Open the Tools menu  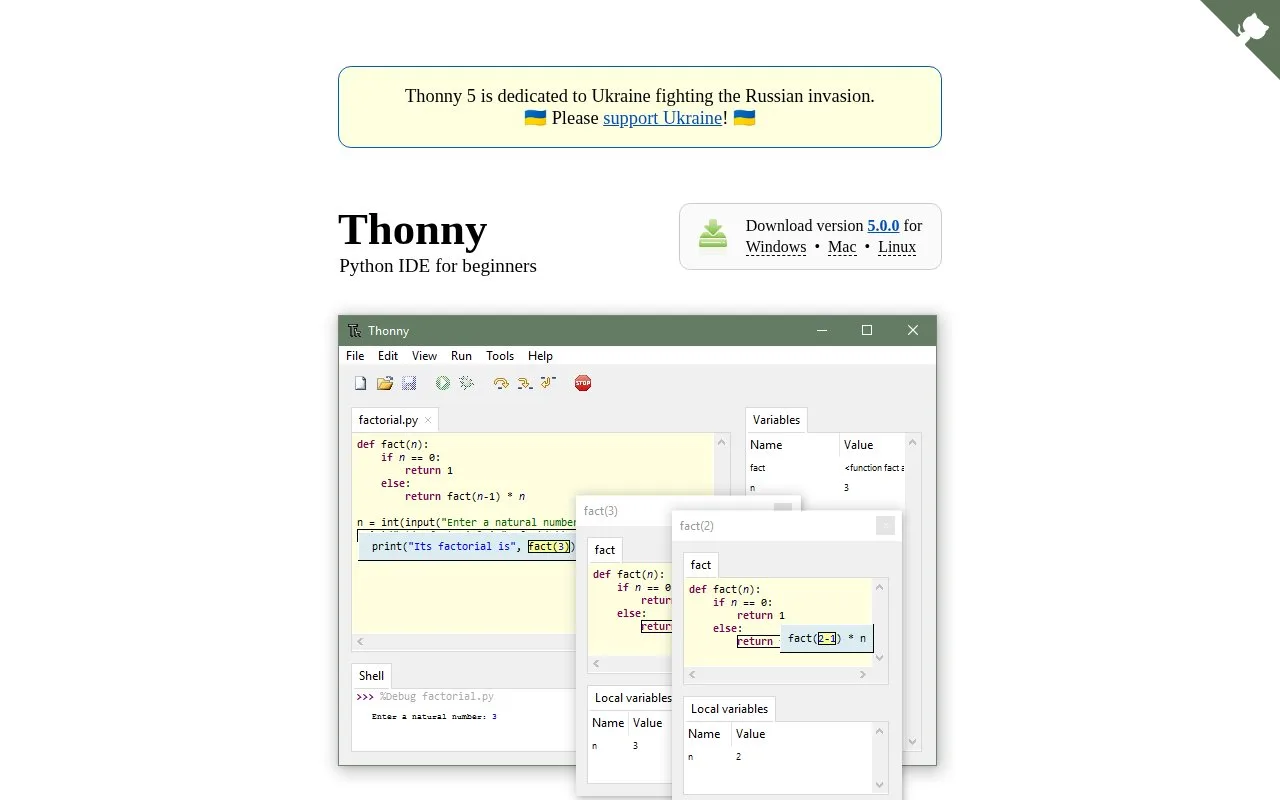pyautogui.click(x=500, y=356)
